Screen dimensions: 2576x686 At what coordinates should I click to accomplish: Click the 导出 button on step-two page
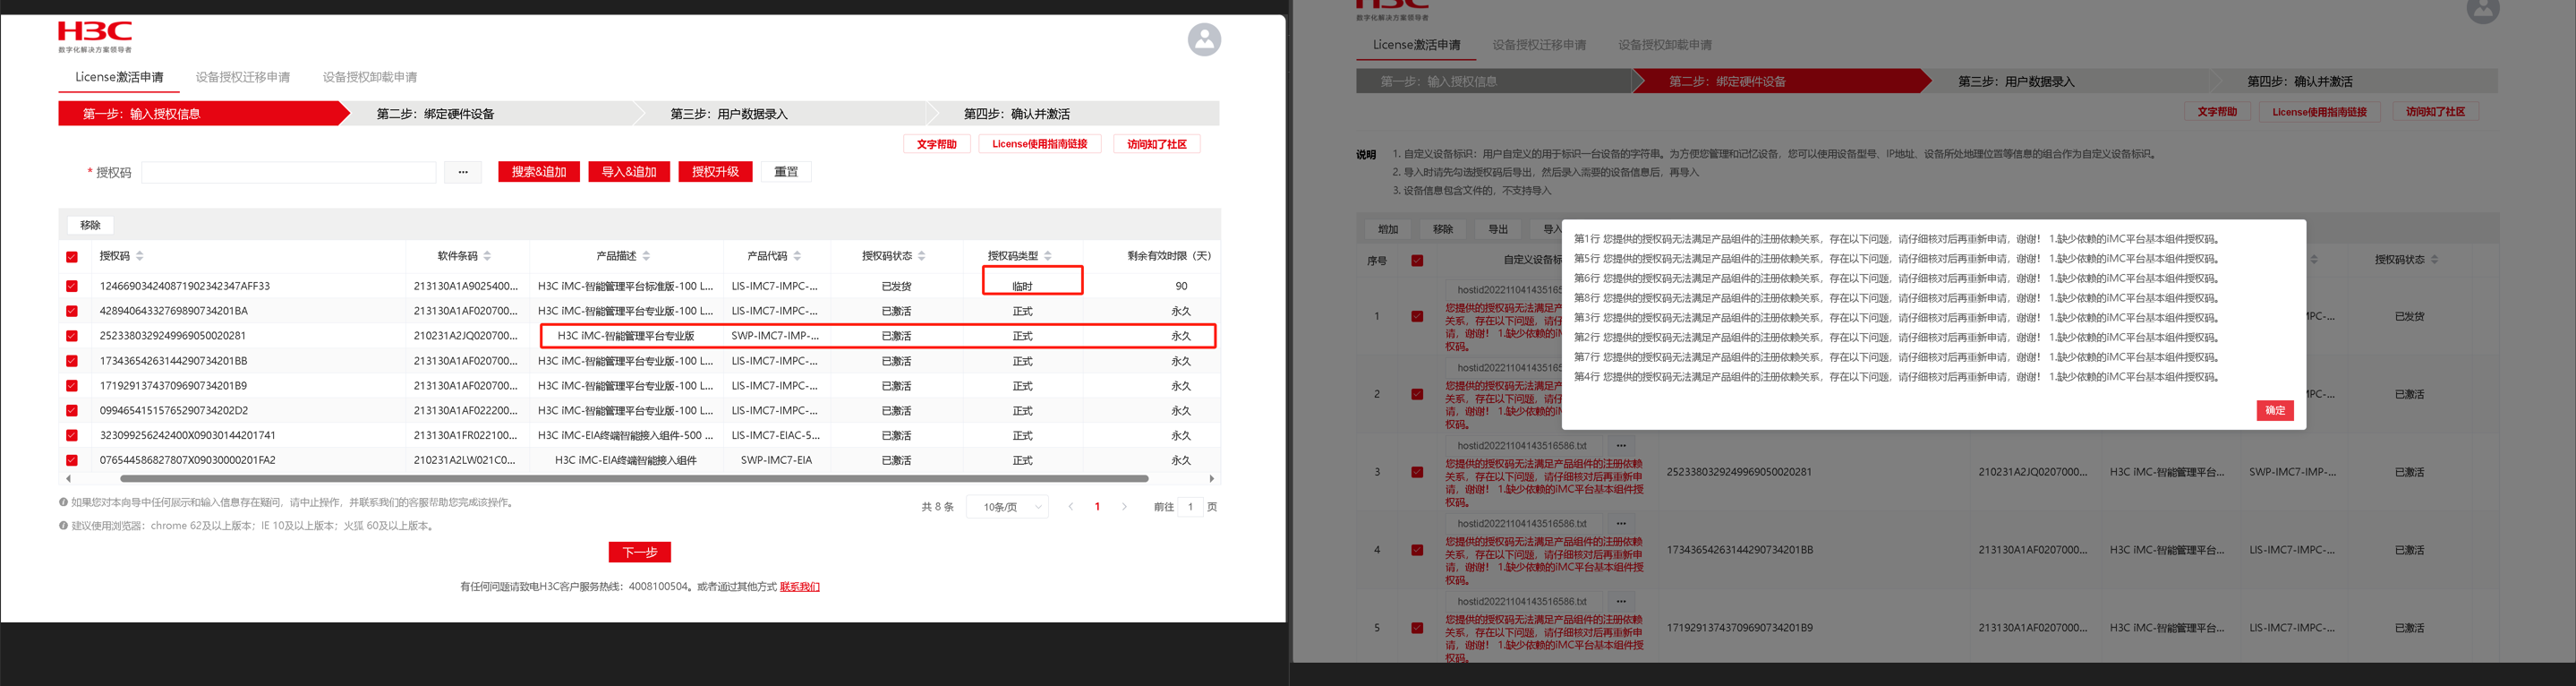coord(1498,229)
